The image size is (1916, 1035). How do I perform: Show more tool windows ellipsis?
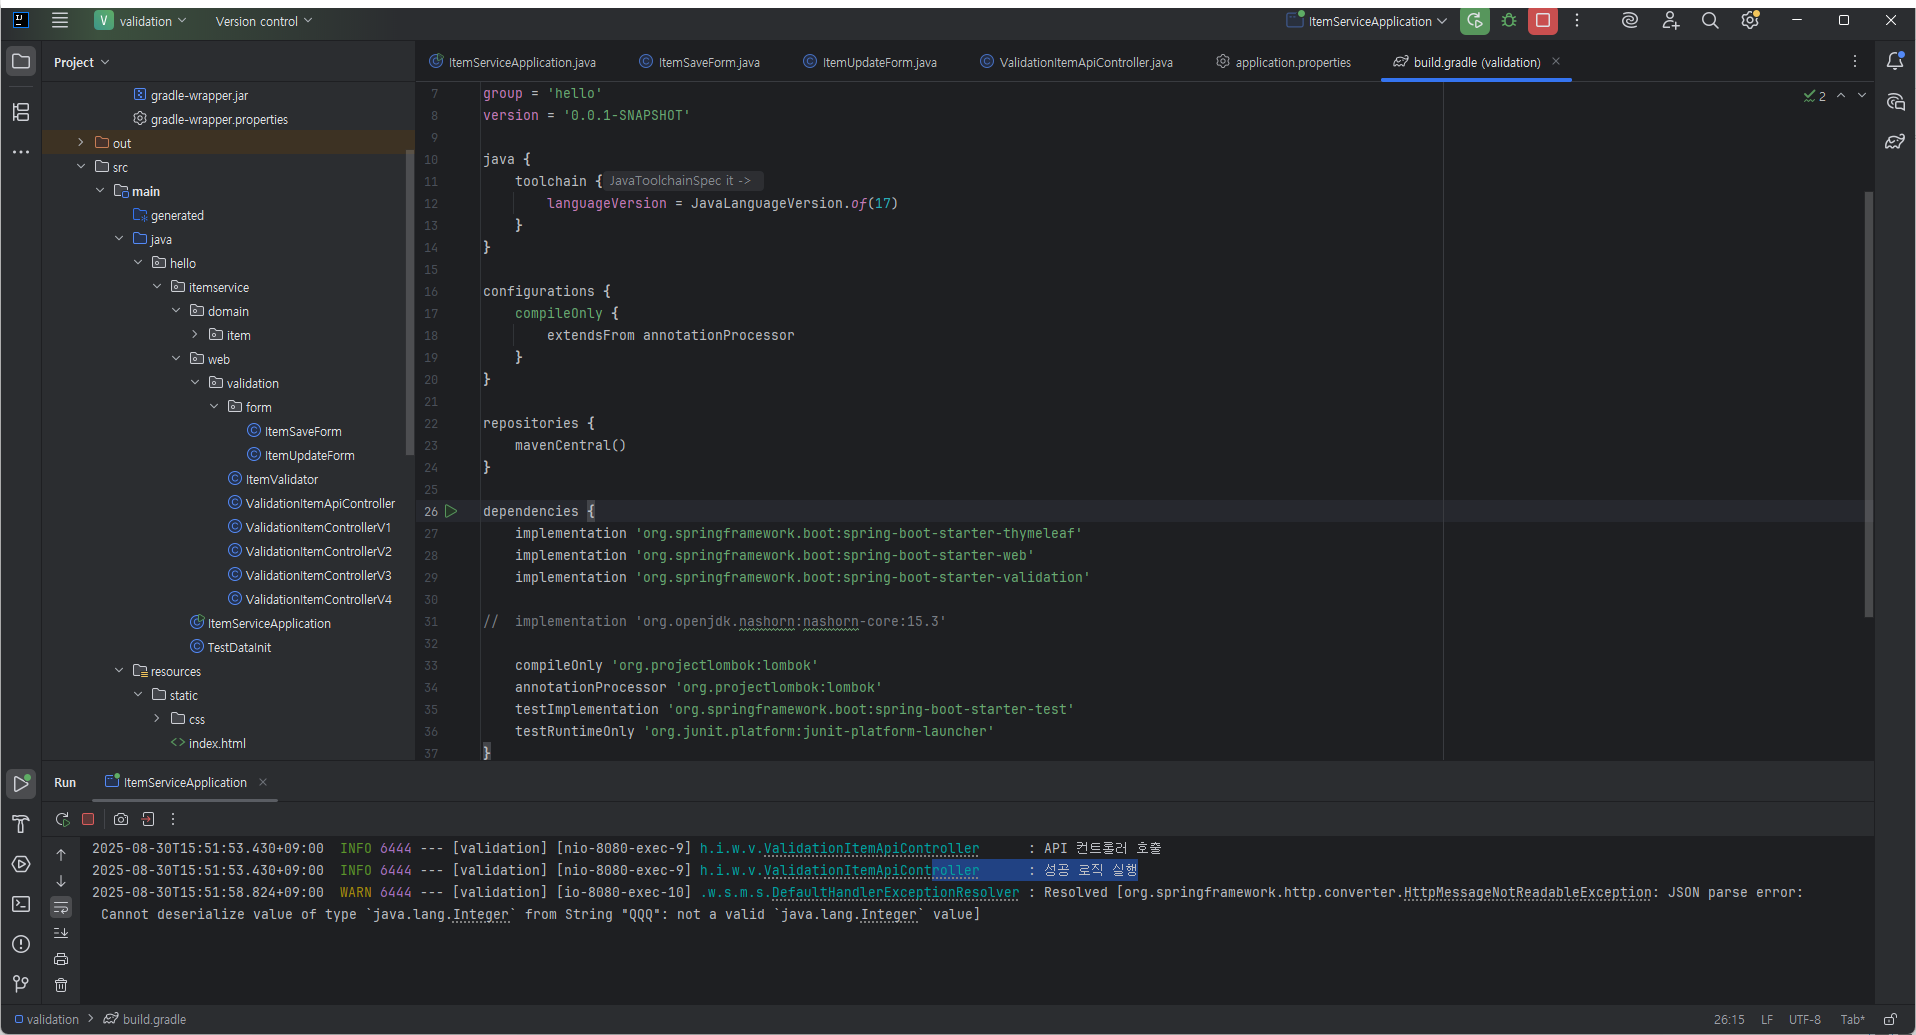[x=21, y=152]
